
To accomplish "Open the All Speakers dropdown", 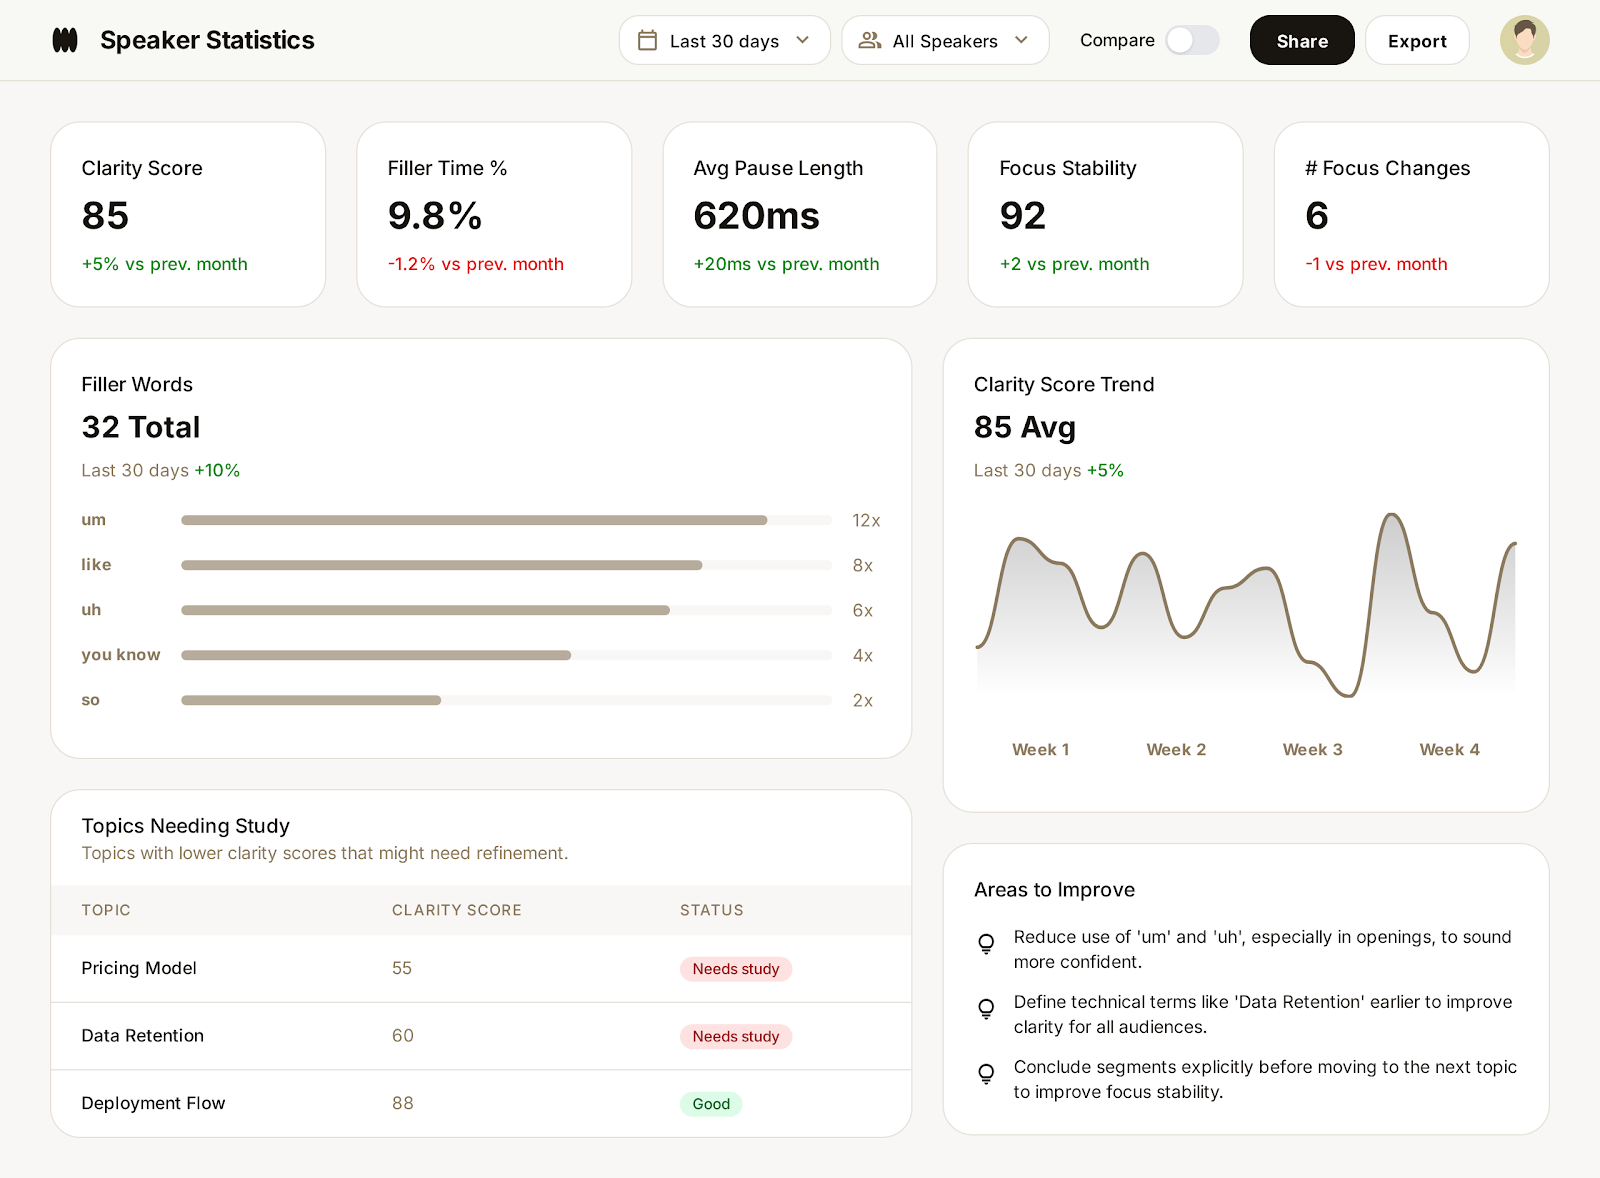I will (944, 40).
